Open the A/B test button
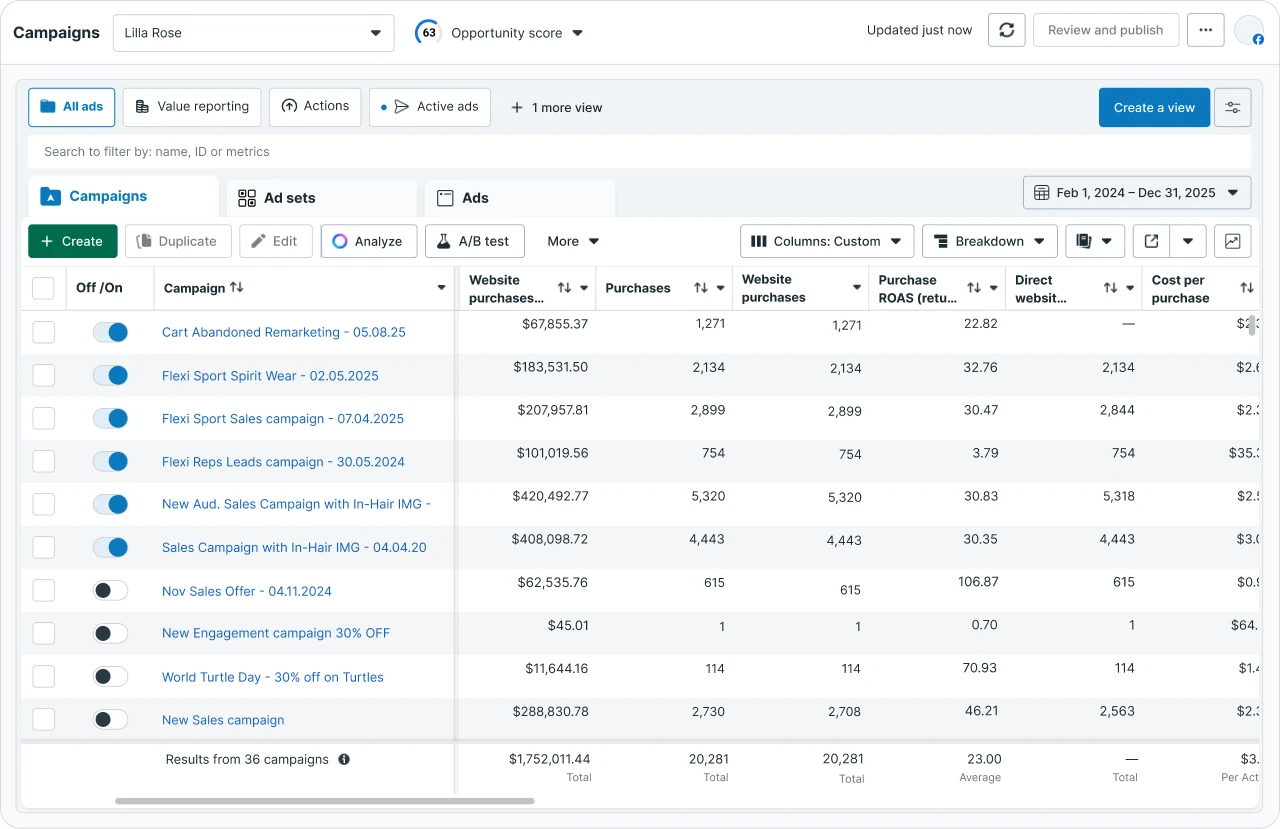1280x829 pixels. coord(474,241)
